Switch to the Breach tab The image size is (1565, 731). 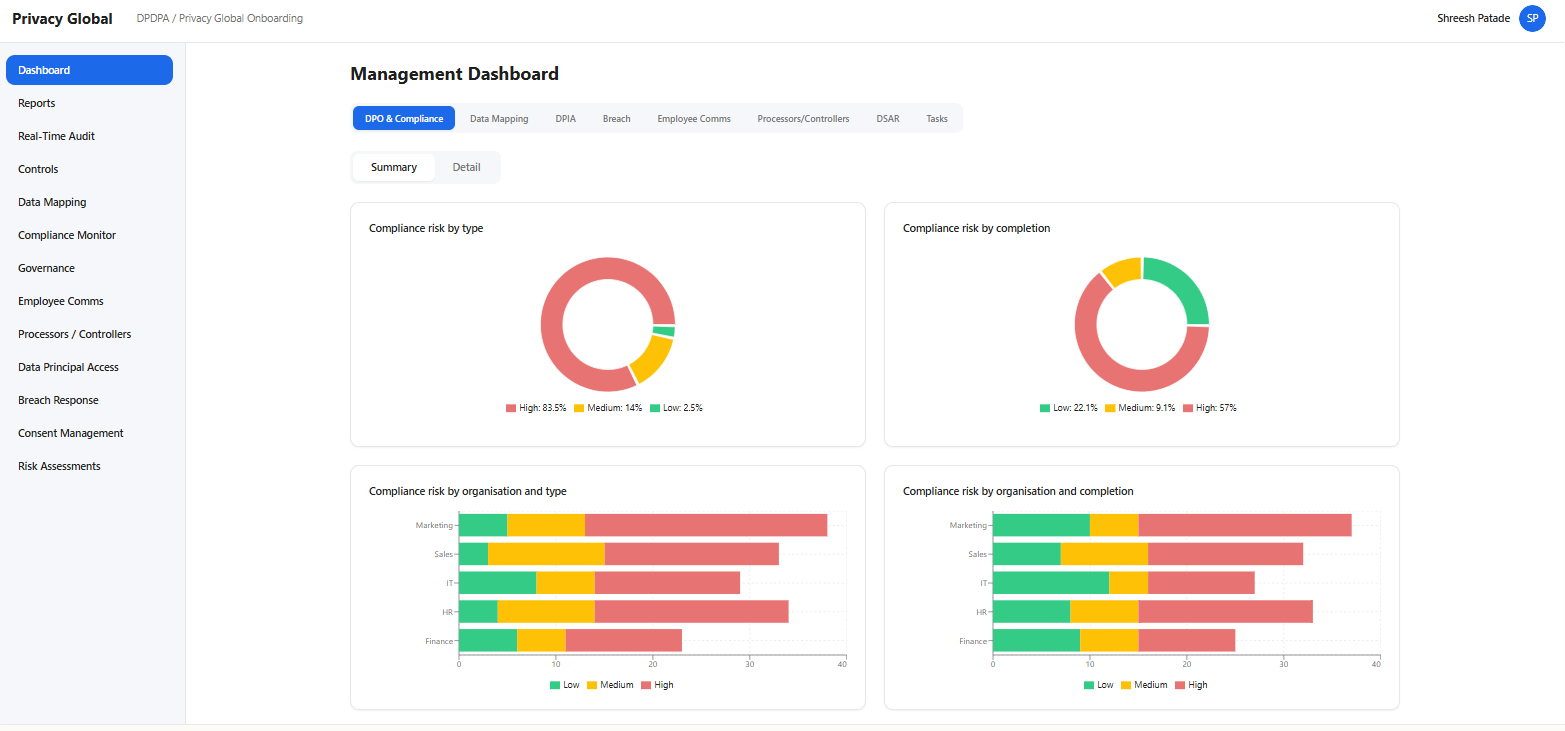616,118
